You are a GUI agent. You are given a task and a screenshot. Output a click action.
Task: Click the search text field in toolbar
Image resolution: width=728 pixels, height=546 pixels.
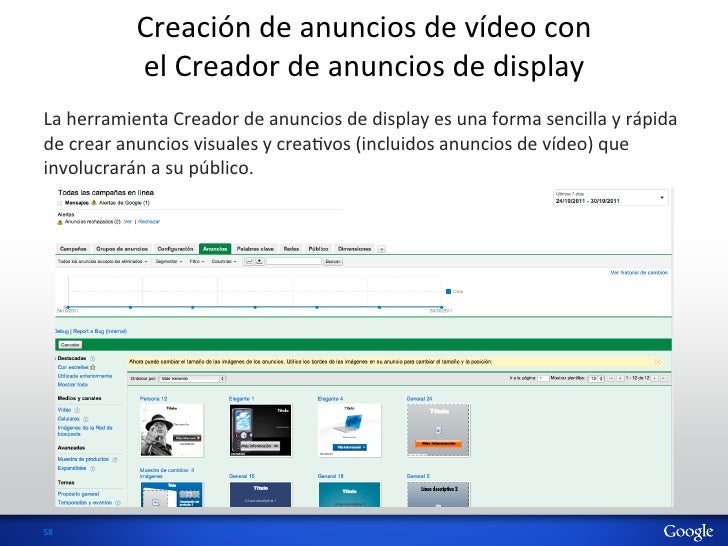tap(293, 261)
